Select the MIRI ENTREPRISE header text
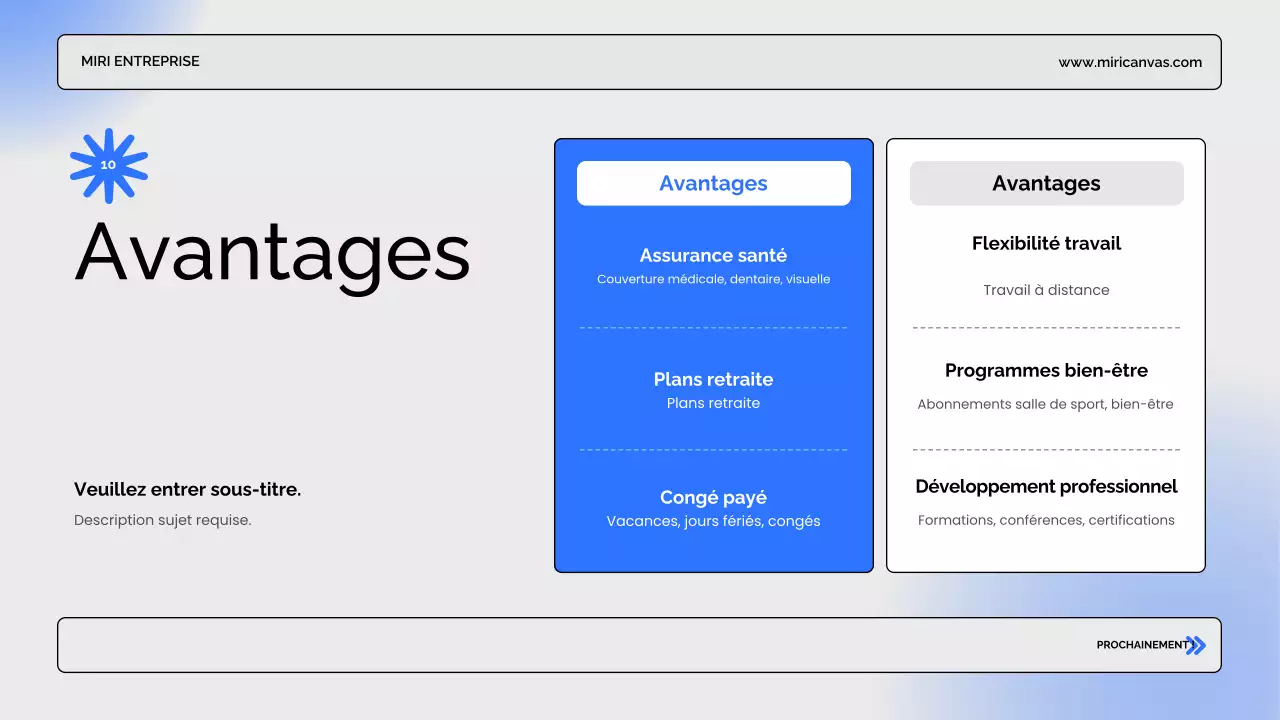This screenshot has width=1280, height=720. point(140,62)
